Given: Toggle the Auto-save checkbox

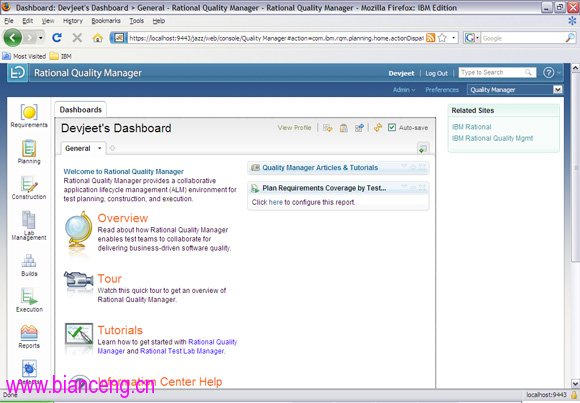Looking at the screenshot, I should click(x=392, y=127).
